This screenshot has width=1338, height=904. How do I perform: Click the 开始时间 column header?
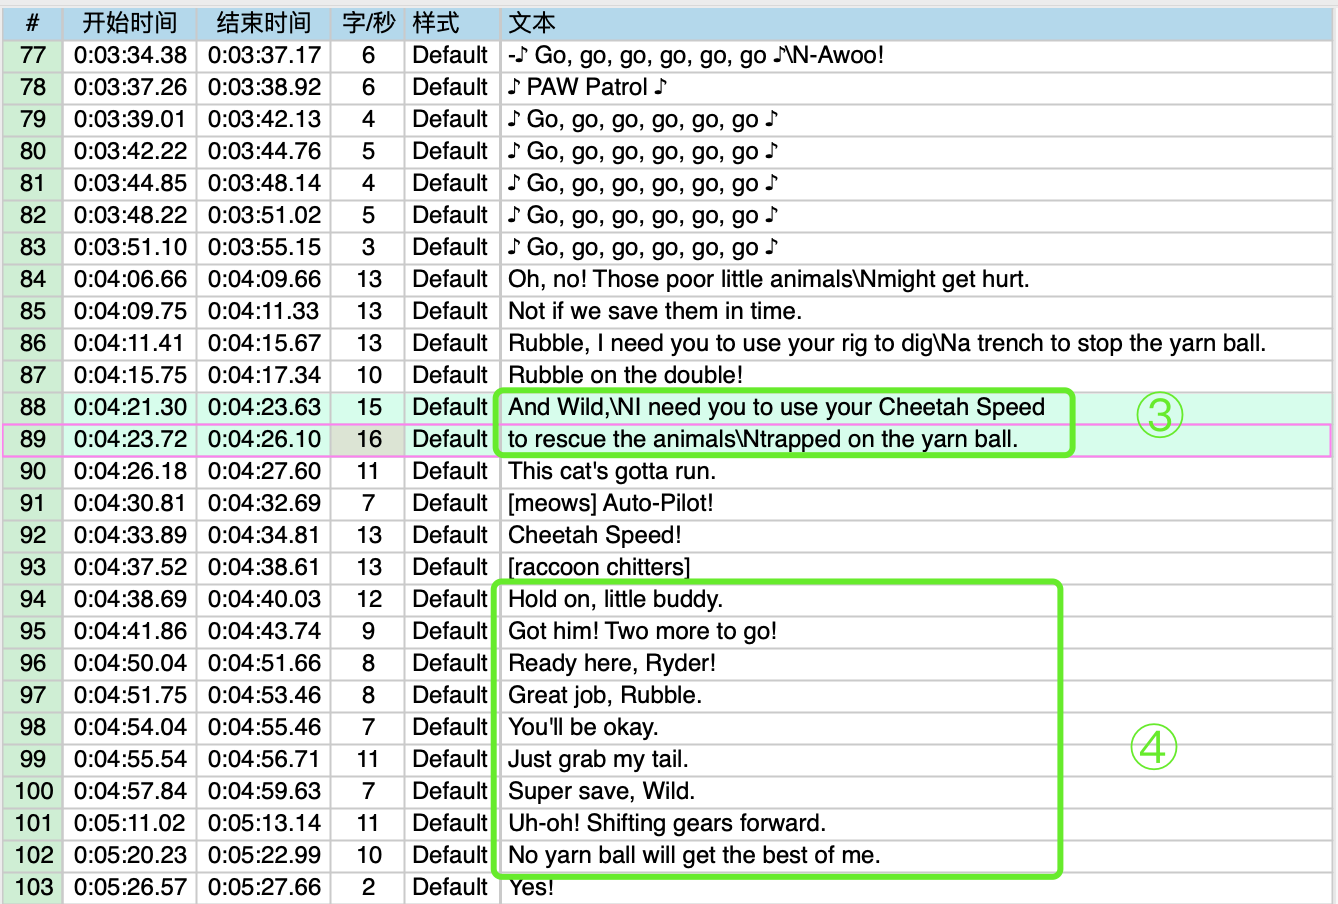tap(130, 23)
